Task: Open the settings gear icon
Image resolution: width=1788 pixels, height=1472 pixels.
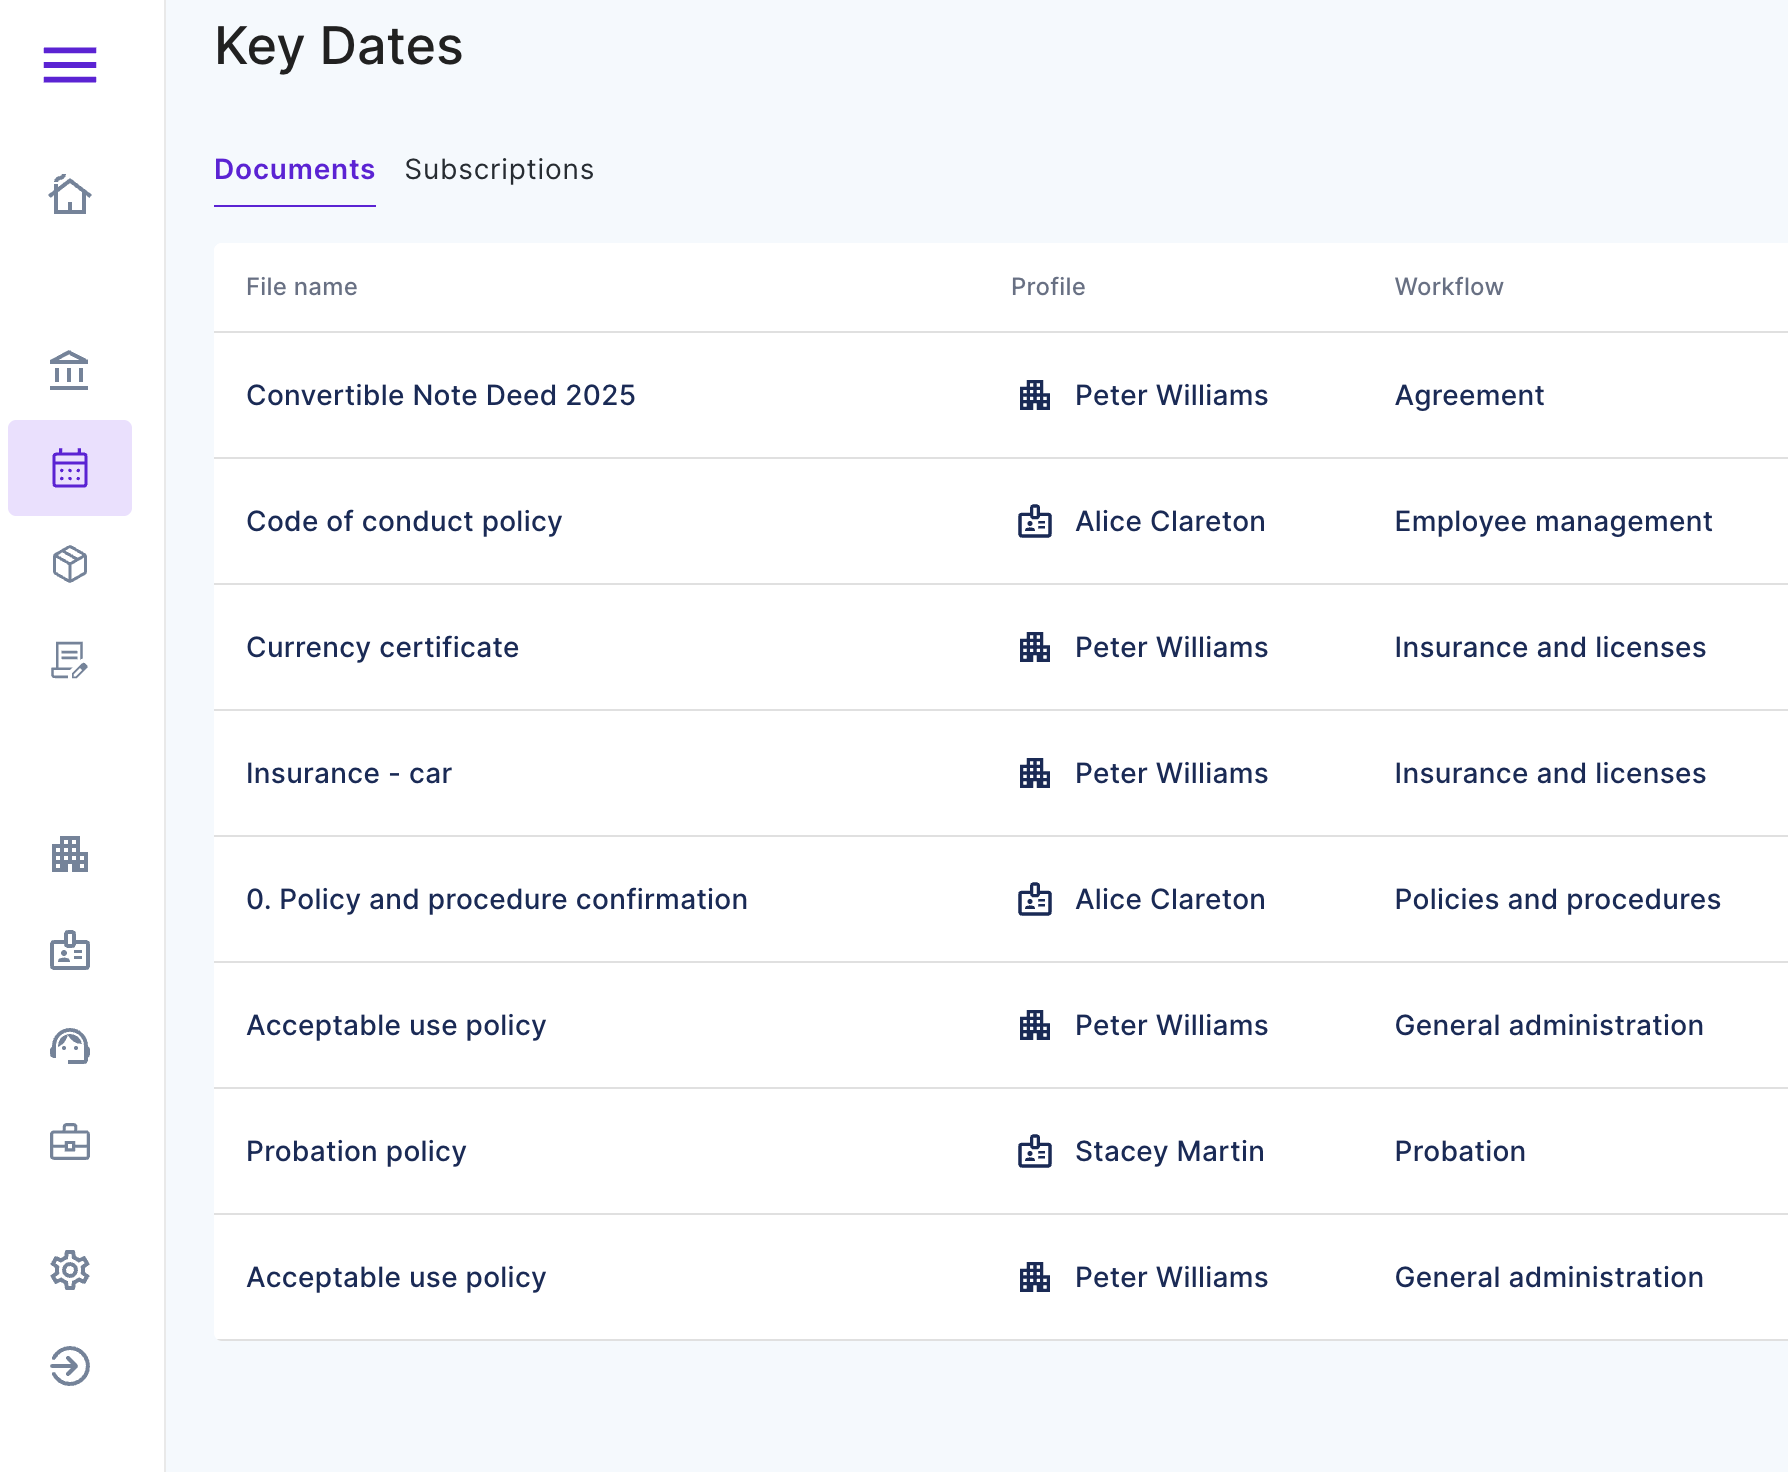Action: (70, 1270)
